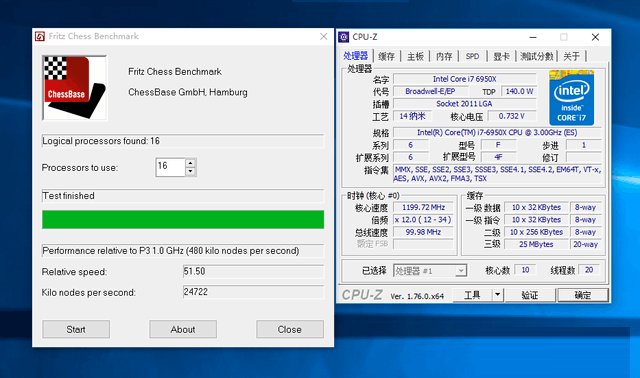This screenshot has width=640, height=378.
Task: Click the CPU name Intel Core i7 6950X
Action: 464,79
